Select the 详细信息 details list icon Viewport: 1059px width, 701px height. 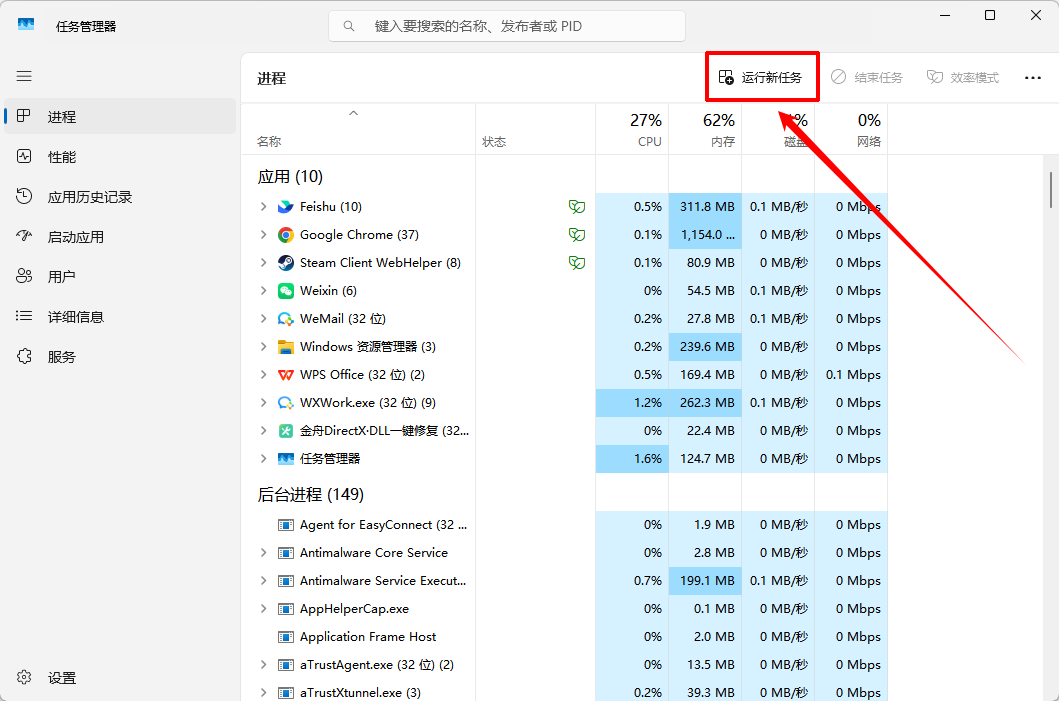tap(24, 316)
